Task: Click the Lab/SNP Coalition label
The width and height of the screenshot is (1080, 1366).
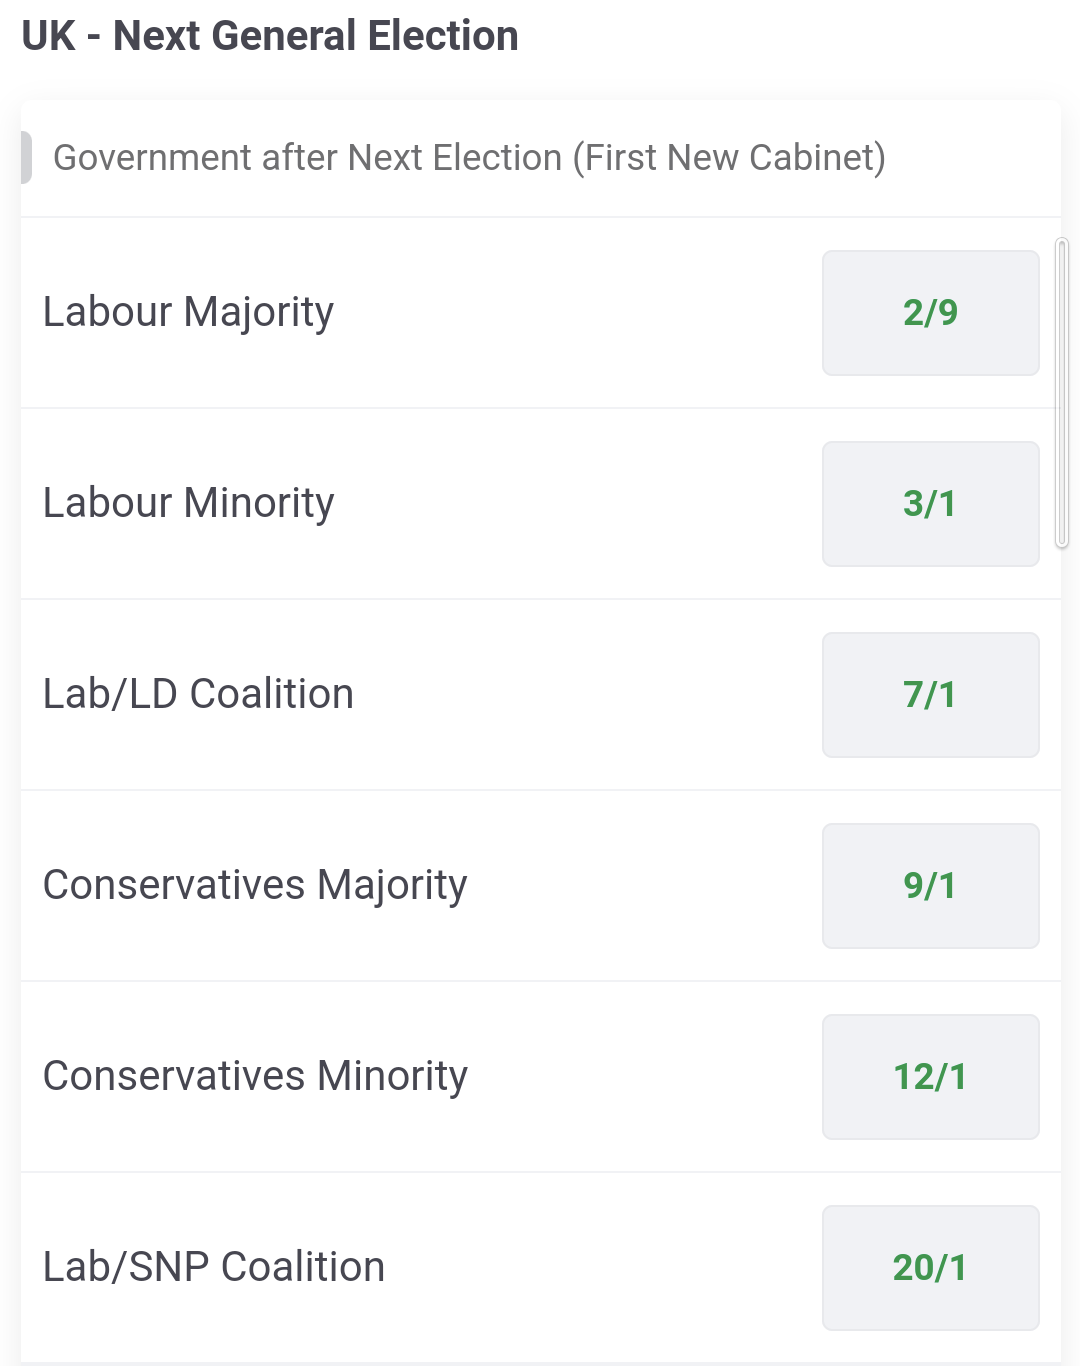Action: (214, 1267)
